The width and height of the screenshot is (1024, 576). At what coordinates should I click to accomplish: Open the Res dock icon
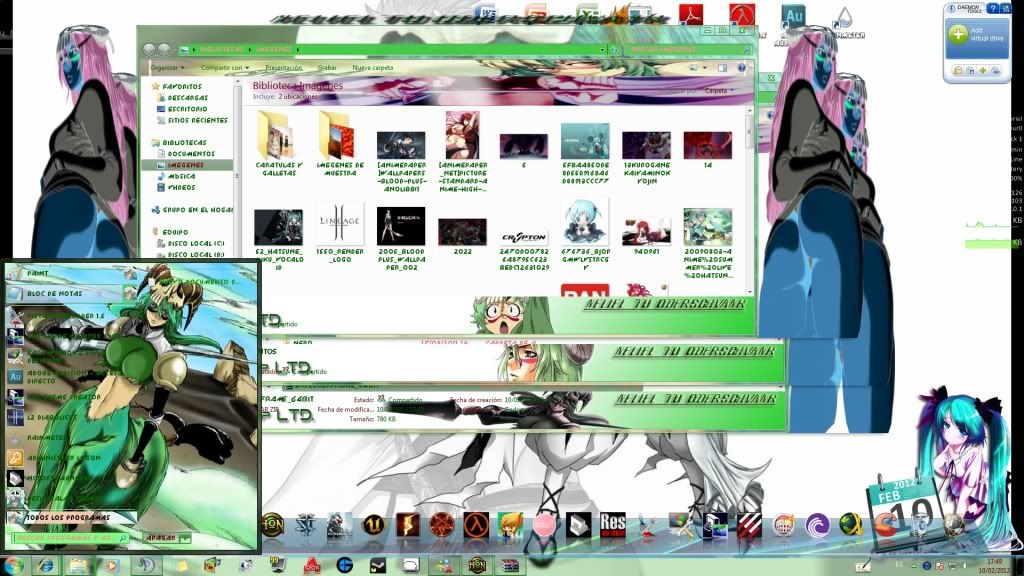click(612, 526)
